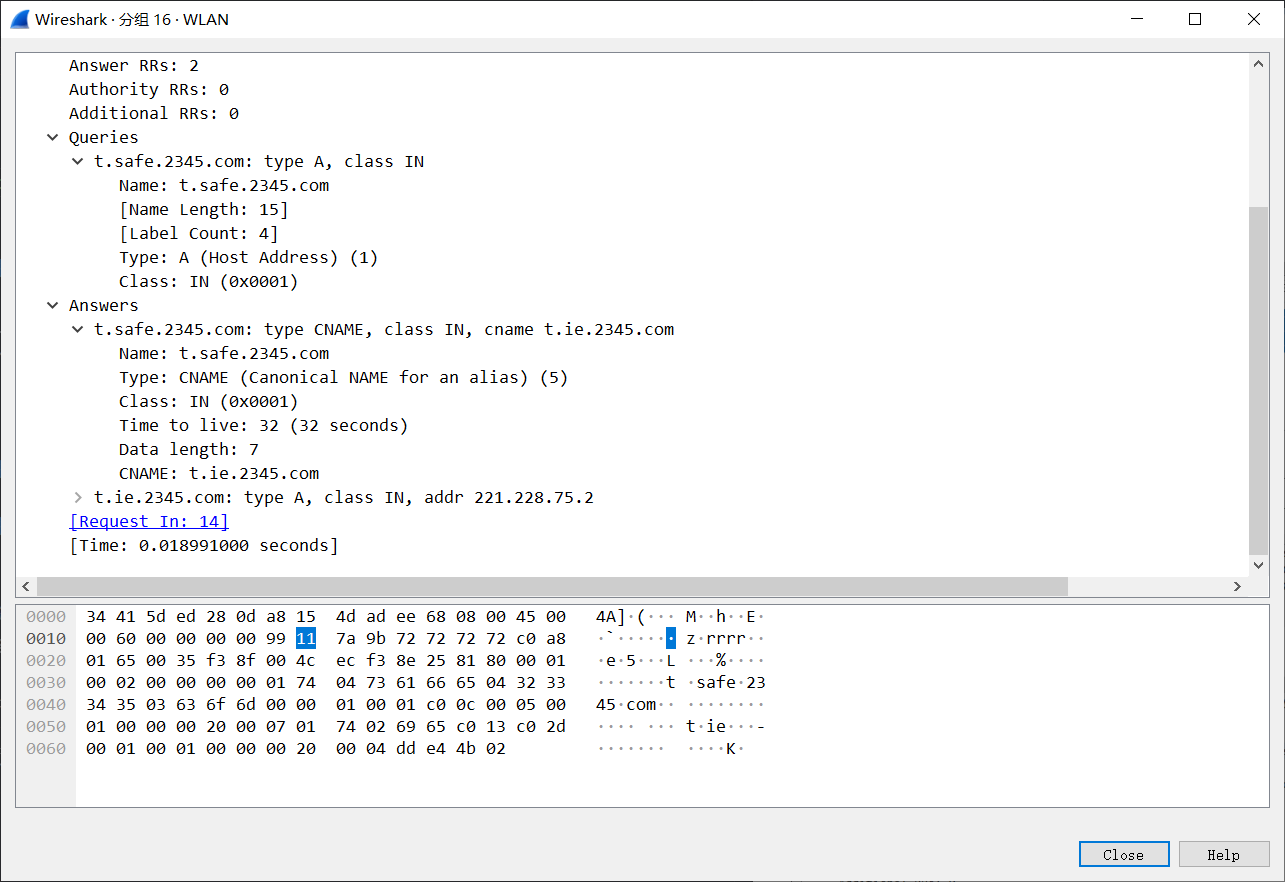This screenshot has width=1285, height=882.
Task: Click the highlighted hex byte 11
Action: point(305,639)
